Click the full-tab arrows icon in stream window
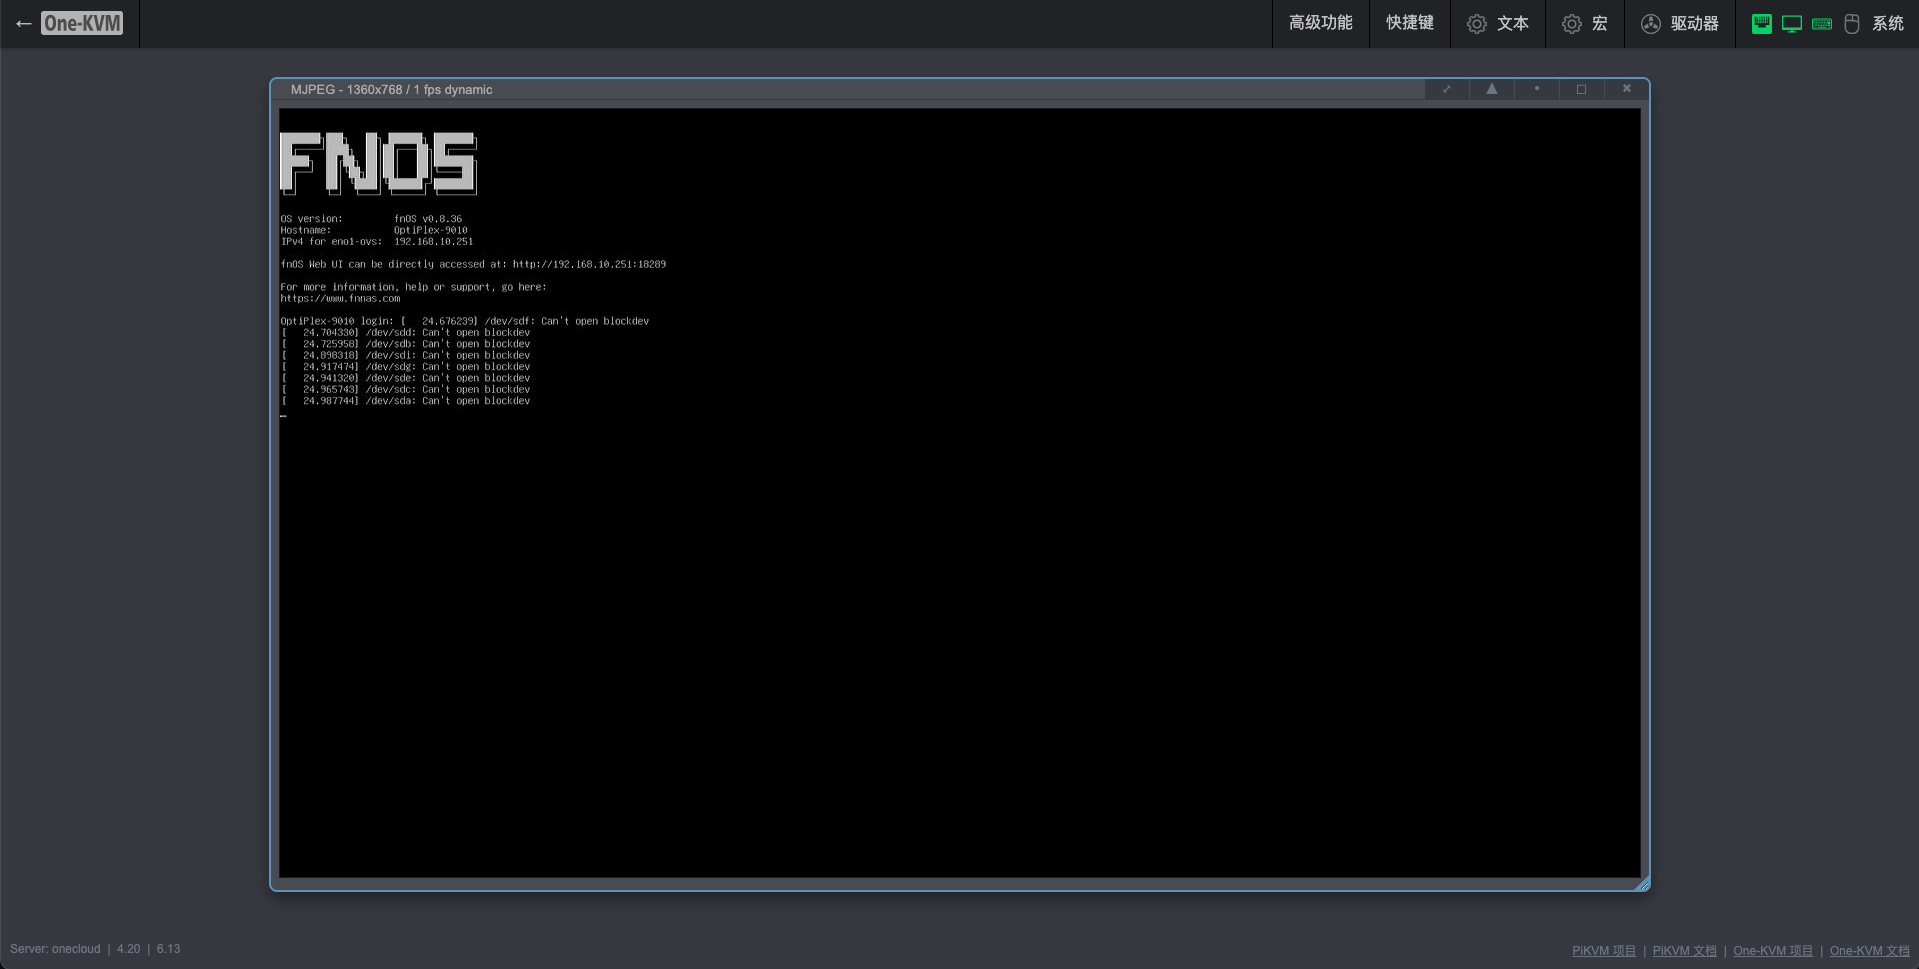 pyautogui.click(x=1446, y=89)
